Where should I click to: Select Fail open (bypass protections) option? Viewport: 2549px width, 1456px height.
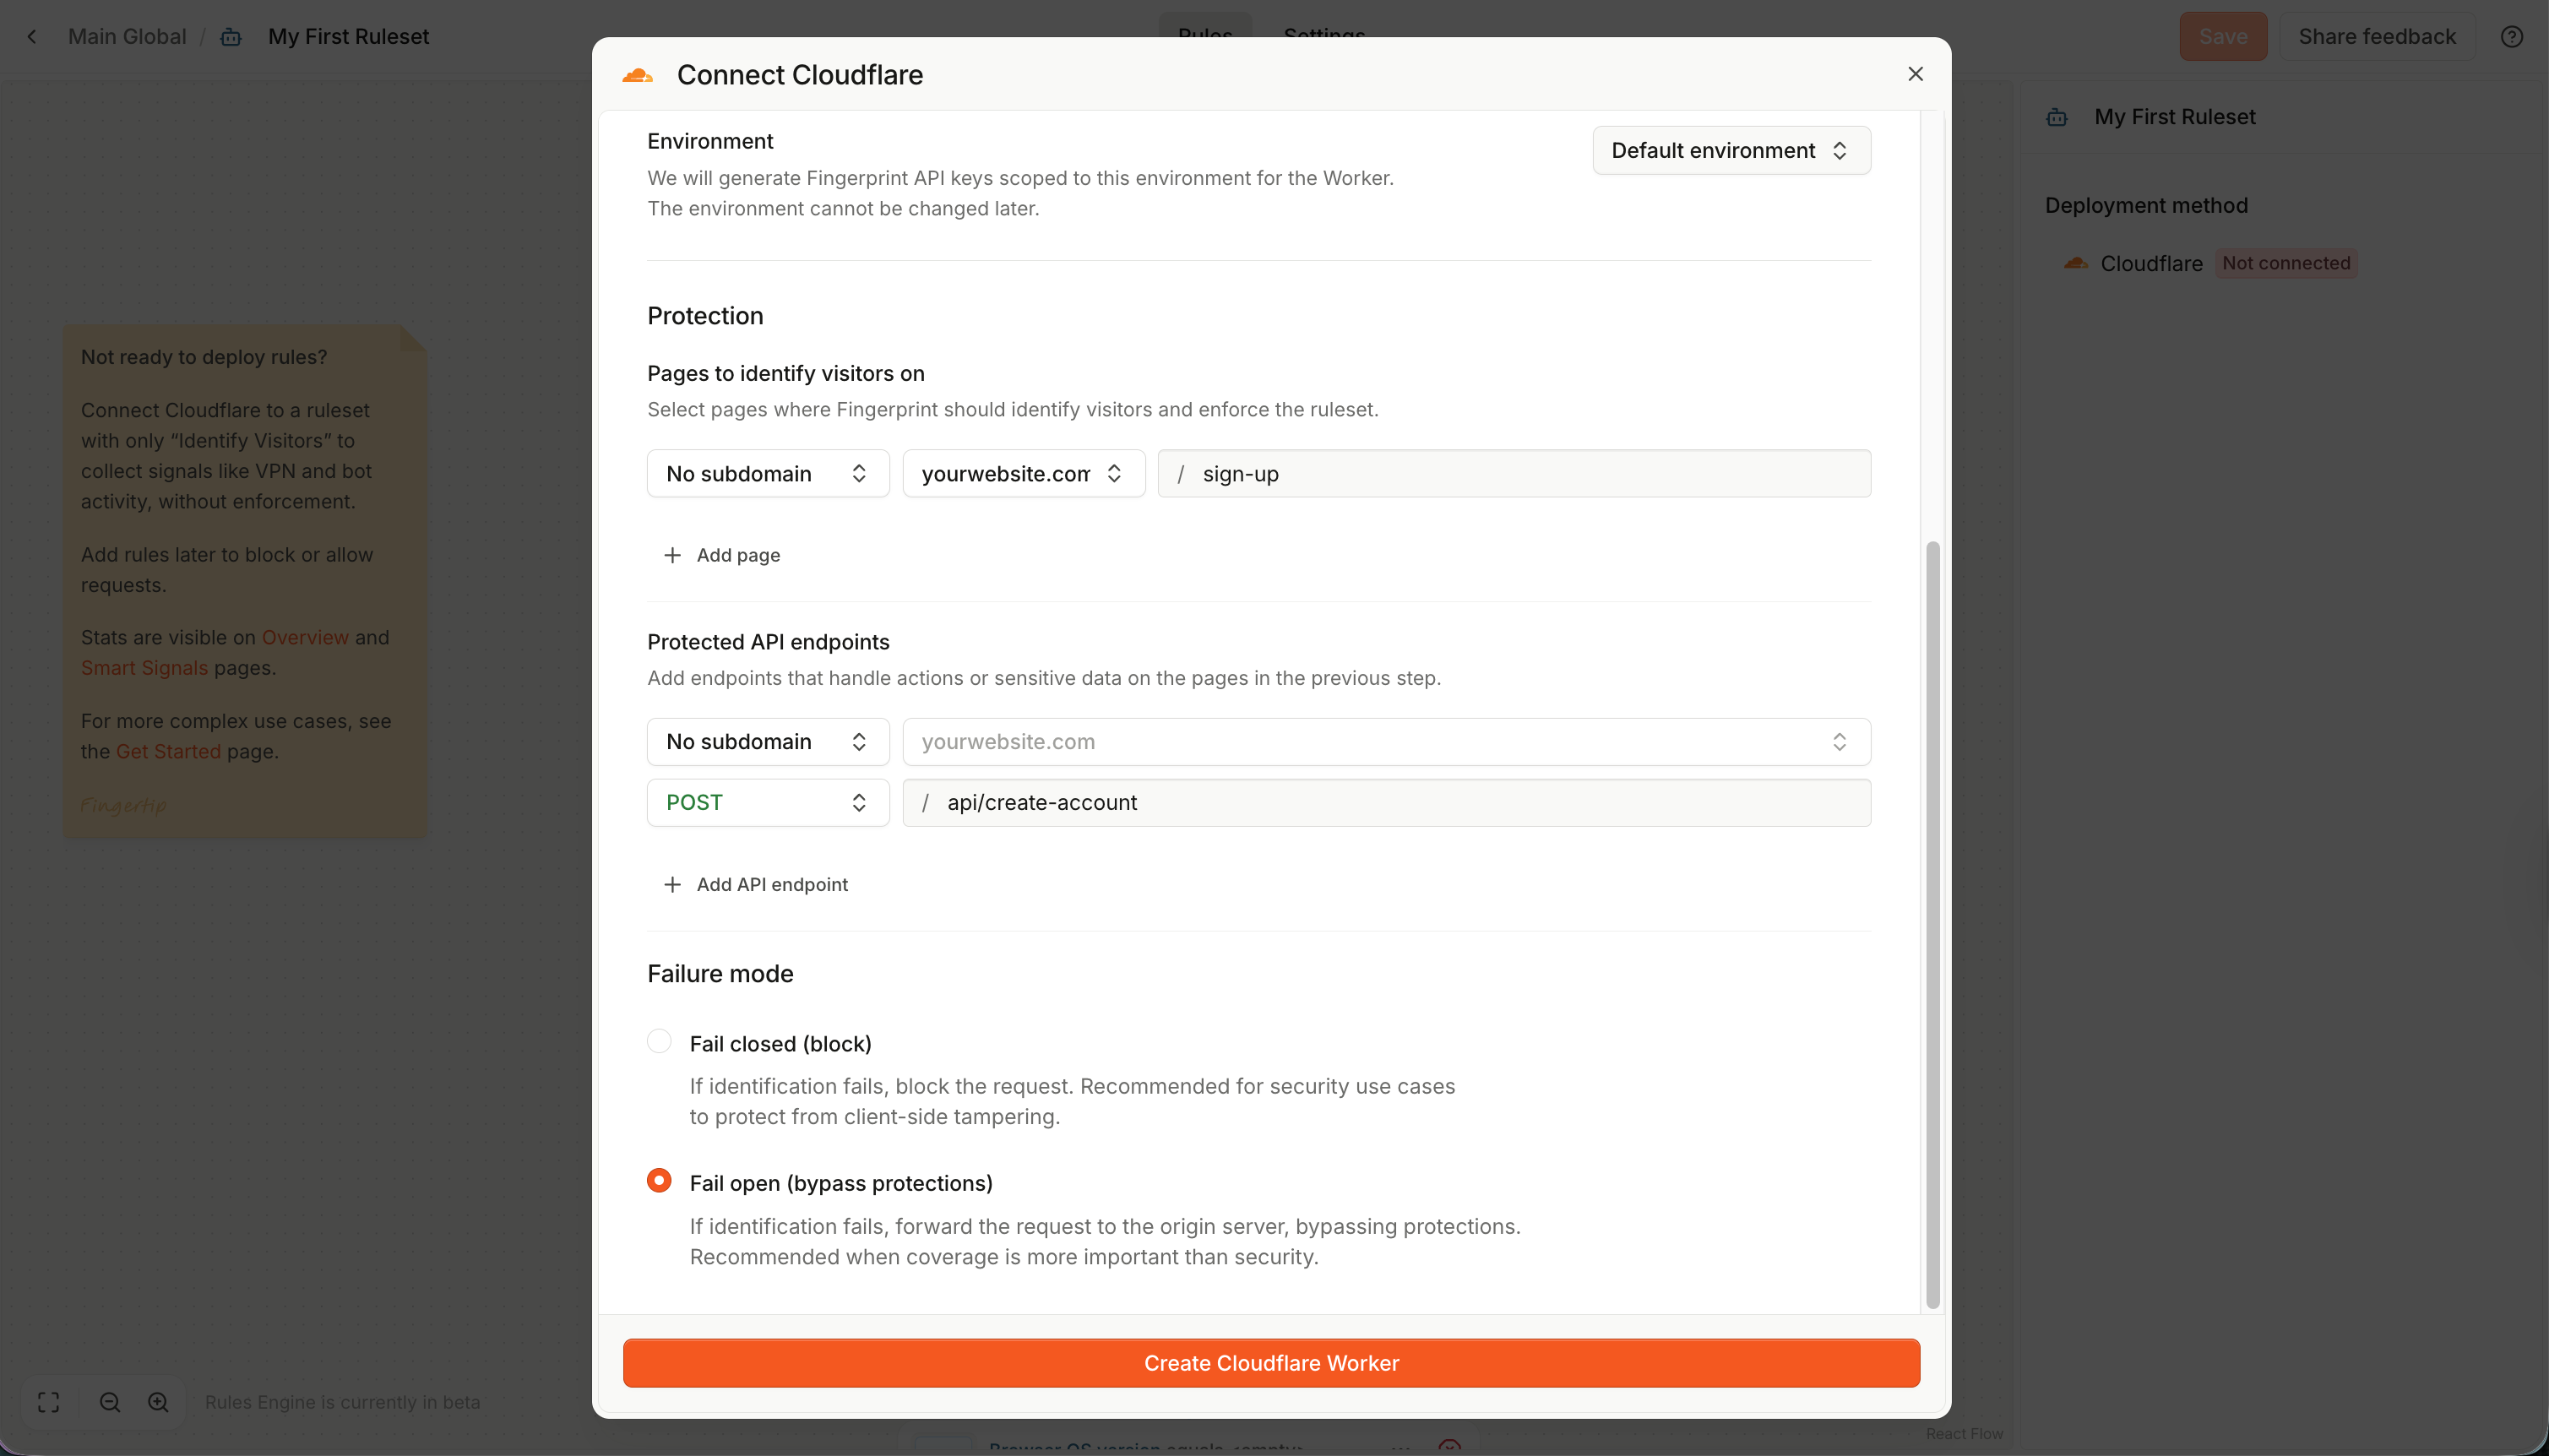pyautogui.click(x=659, y=1181)
